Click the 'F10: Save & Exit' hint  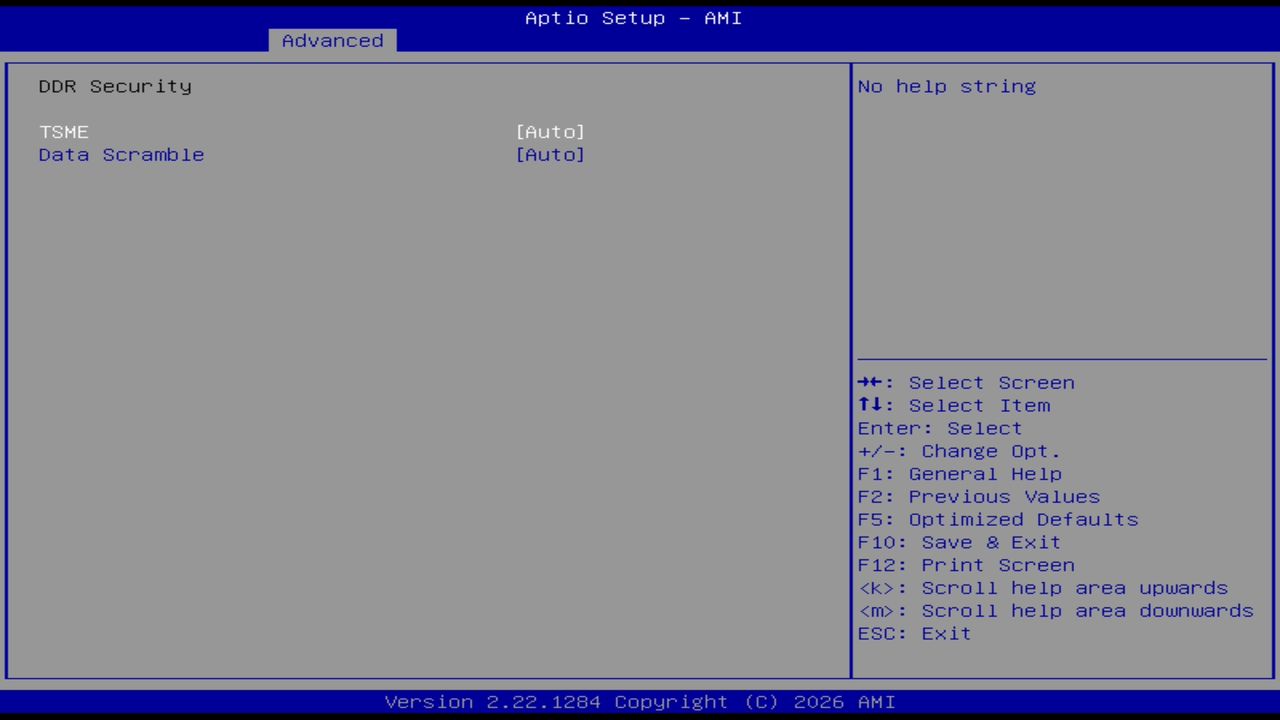(x=959, y=543)
